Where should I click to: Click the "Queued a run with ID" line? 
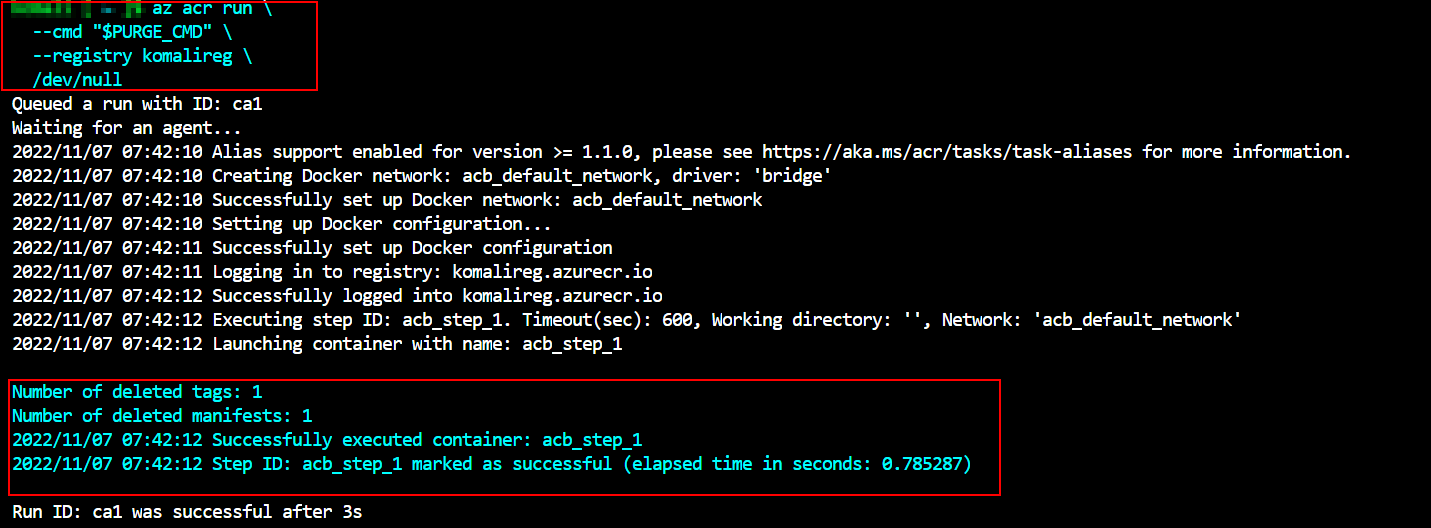tap(137, 104)
